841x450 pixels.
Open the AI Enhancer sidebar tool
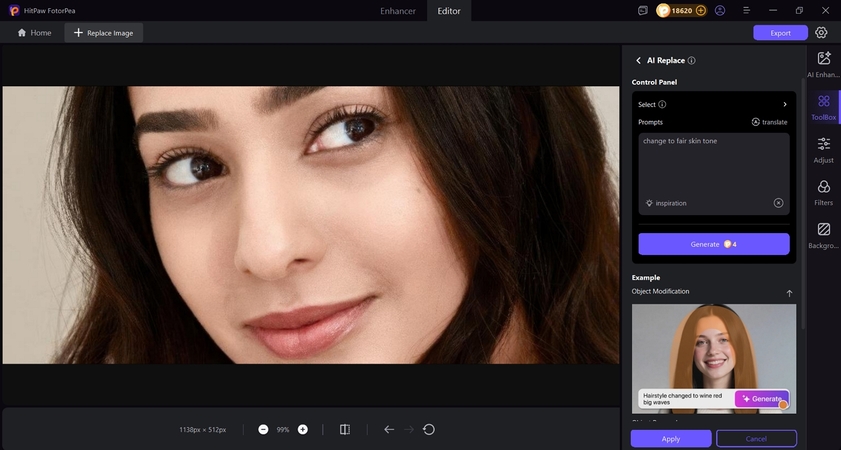(824, 64)
